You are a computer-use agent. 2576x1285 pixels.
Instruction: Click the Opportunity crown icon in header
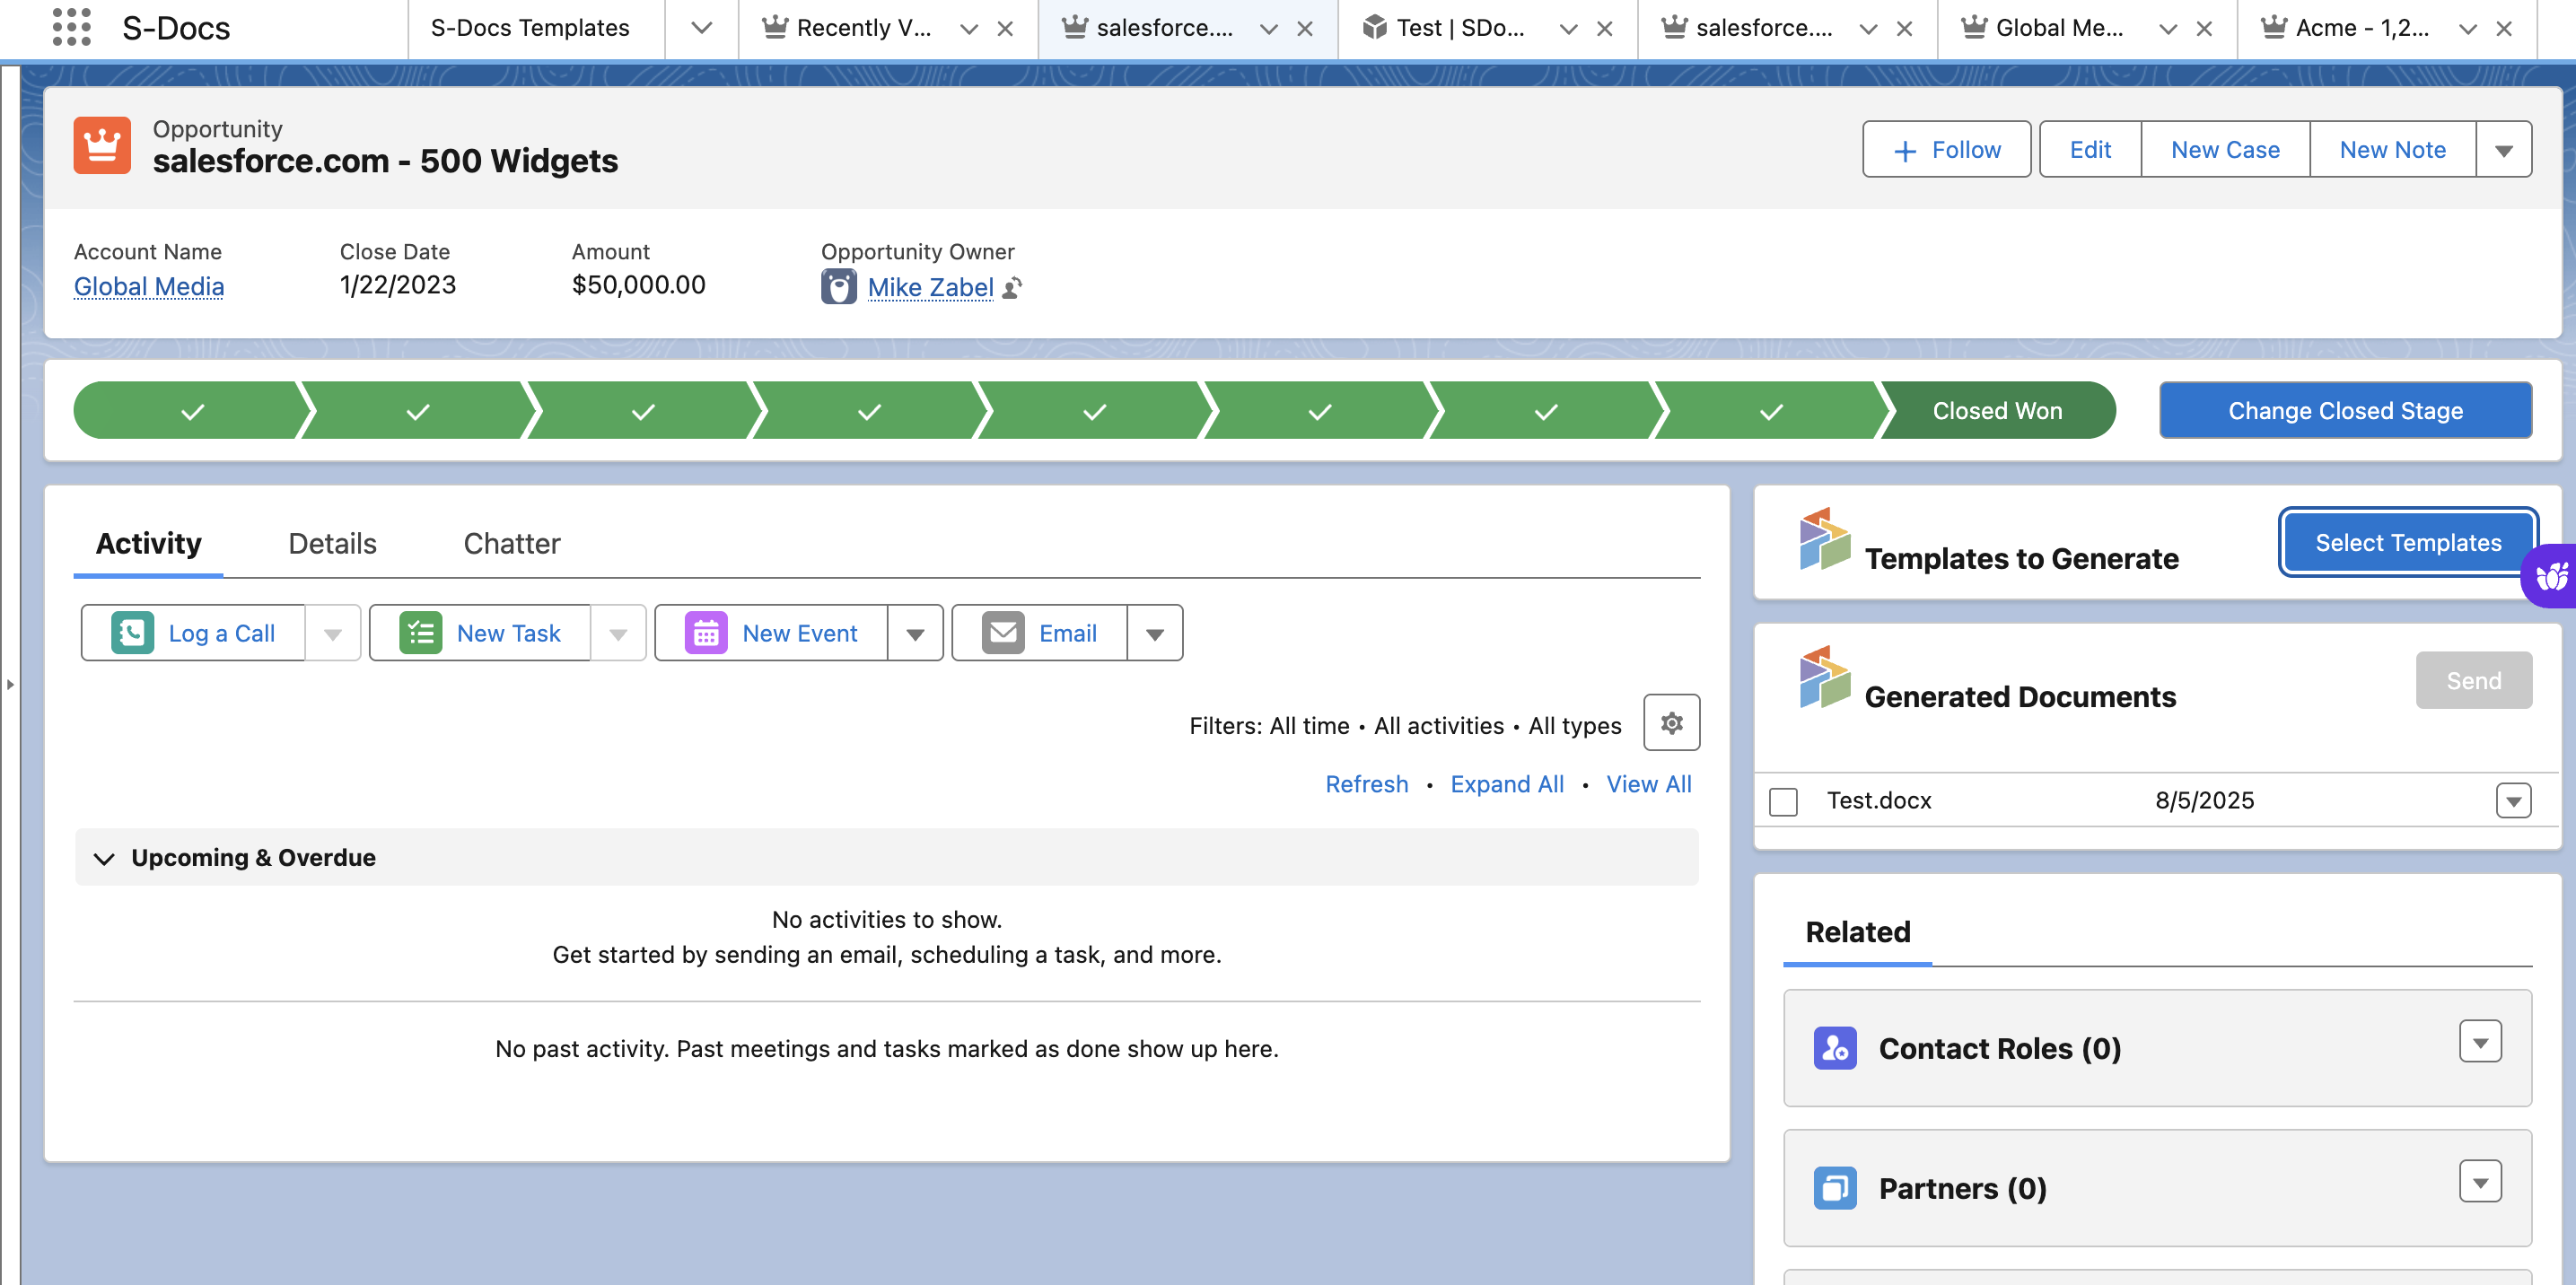102,146
